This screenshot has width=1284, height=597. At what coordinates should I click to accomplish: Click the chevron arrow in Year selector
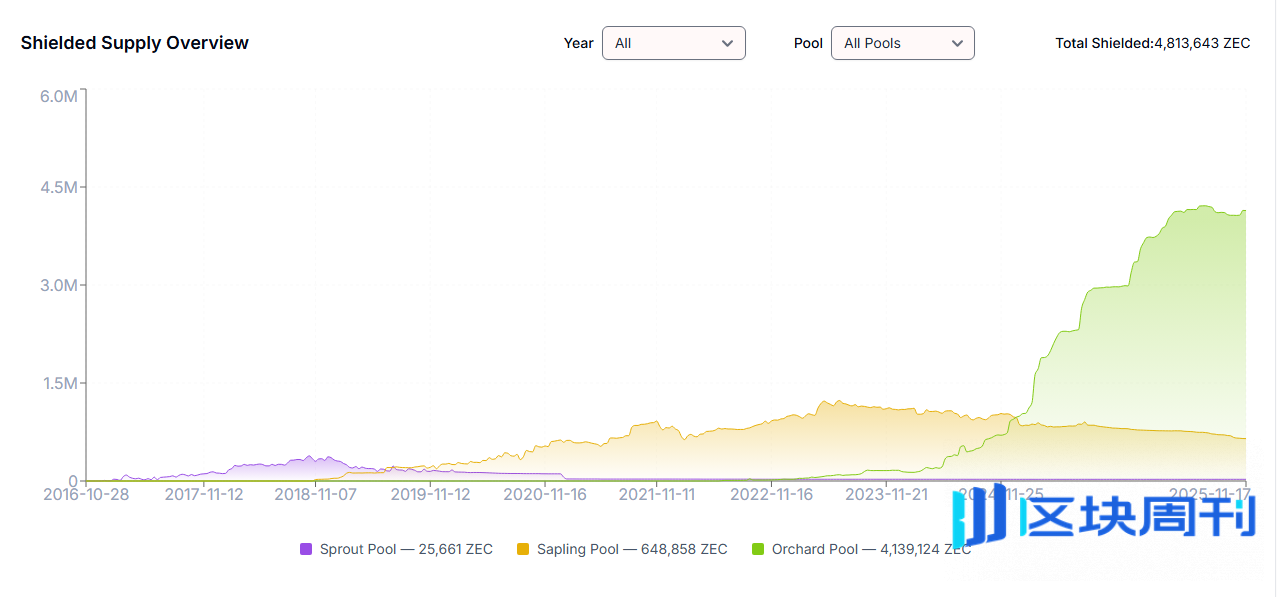(x=727, y=44)
